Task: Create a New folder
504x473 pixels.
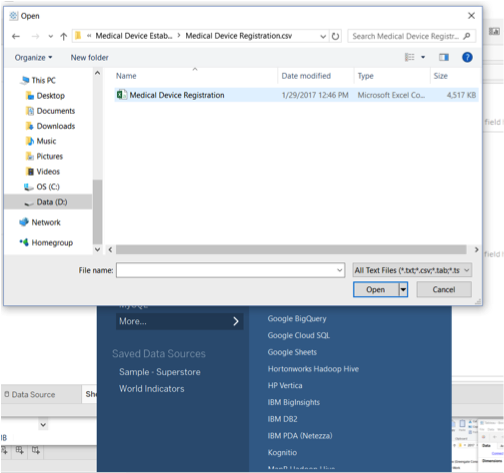Action: (x=90, y=58)
